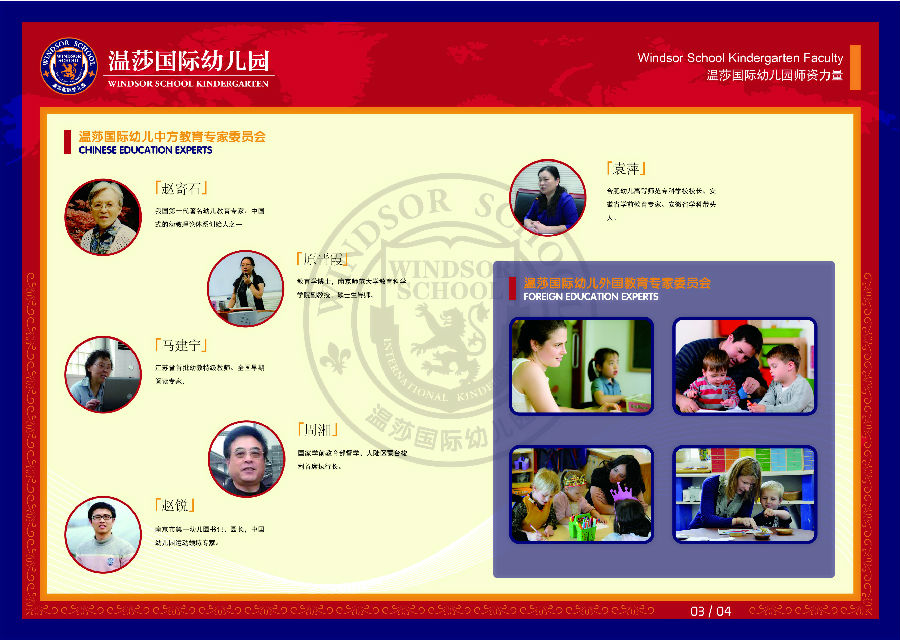Click the header title 温莎国际幼儿园
The height and width of the screenshot is (640, 900).
click(189, 61)
